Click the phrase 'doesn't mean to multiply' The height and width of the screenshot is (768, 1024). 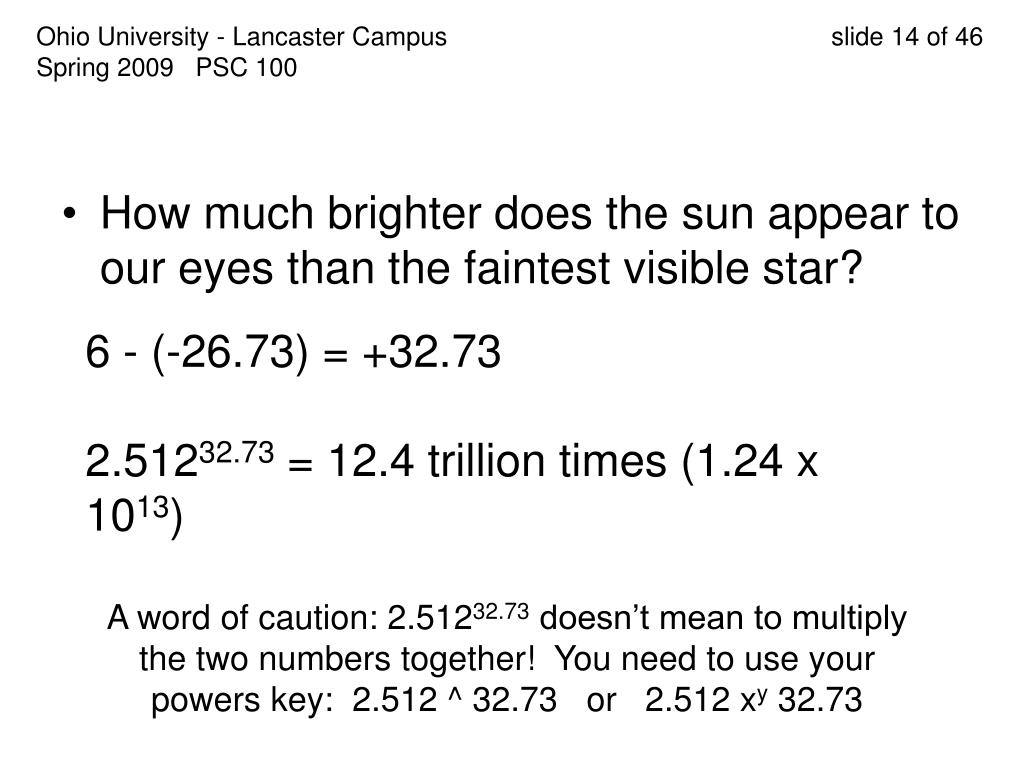tap(723, 619)
